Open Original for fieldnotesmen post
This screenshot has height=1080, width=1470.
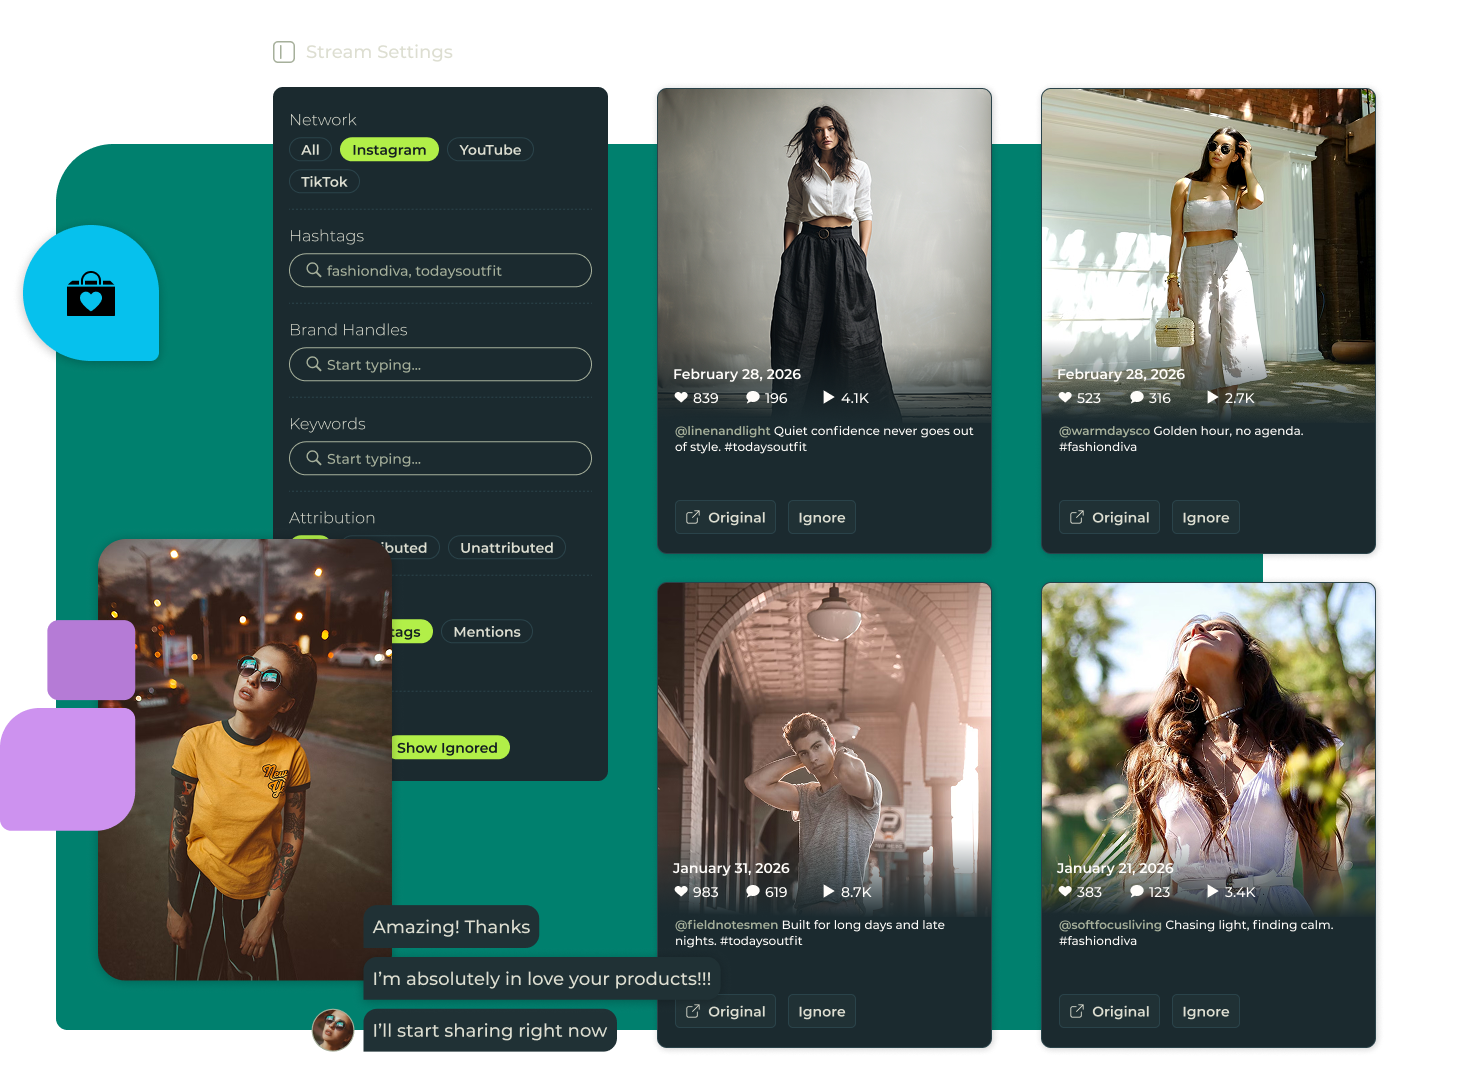pos(726,1011)
